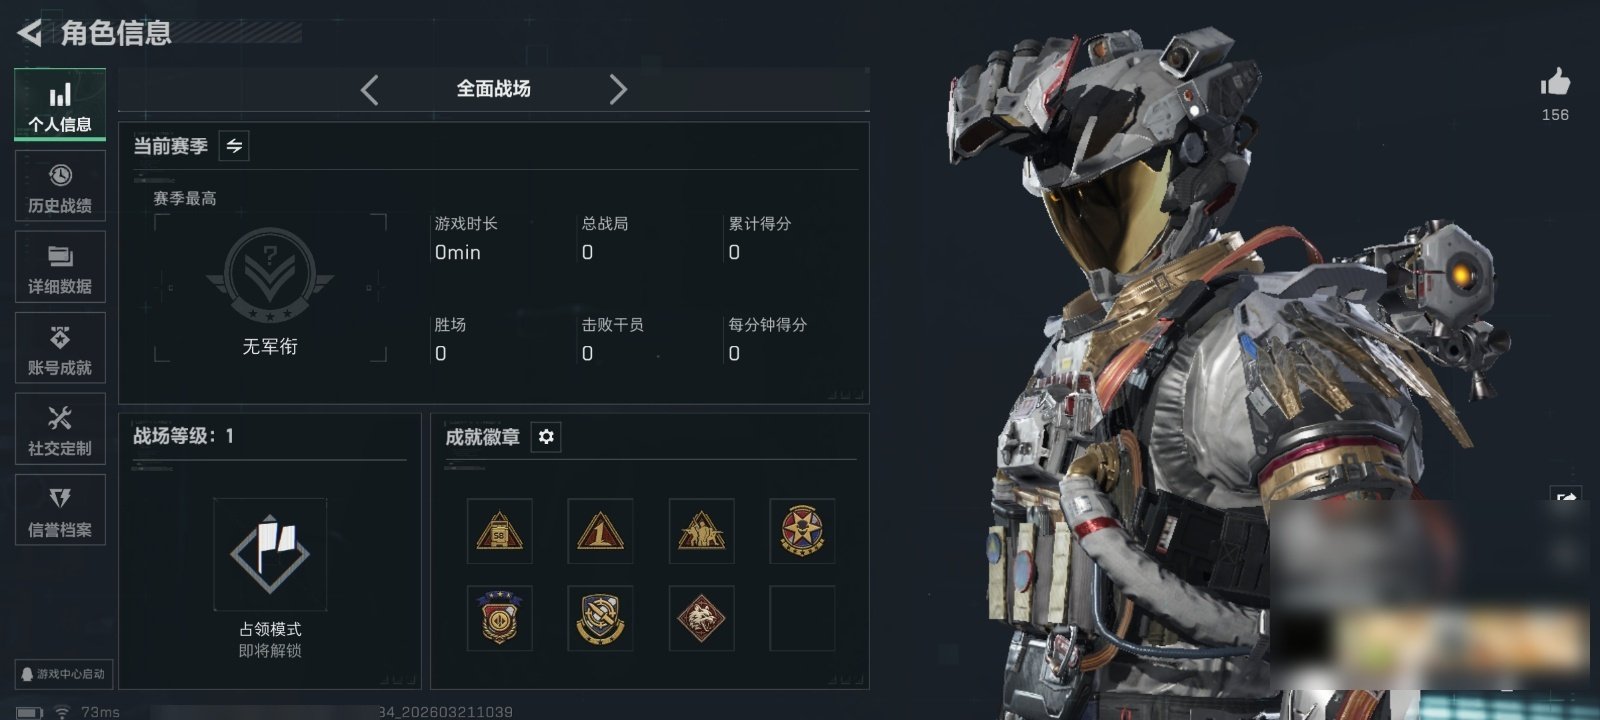Toggle season using the 当前赛季 swap icon

[x=234, y=146]
